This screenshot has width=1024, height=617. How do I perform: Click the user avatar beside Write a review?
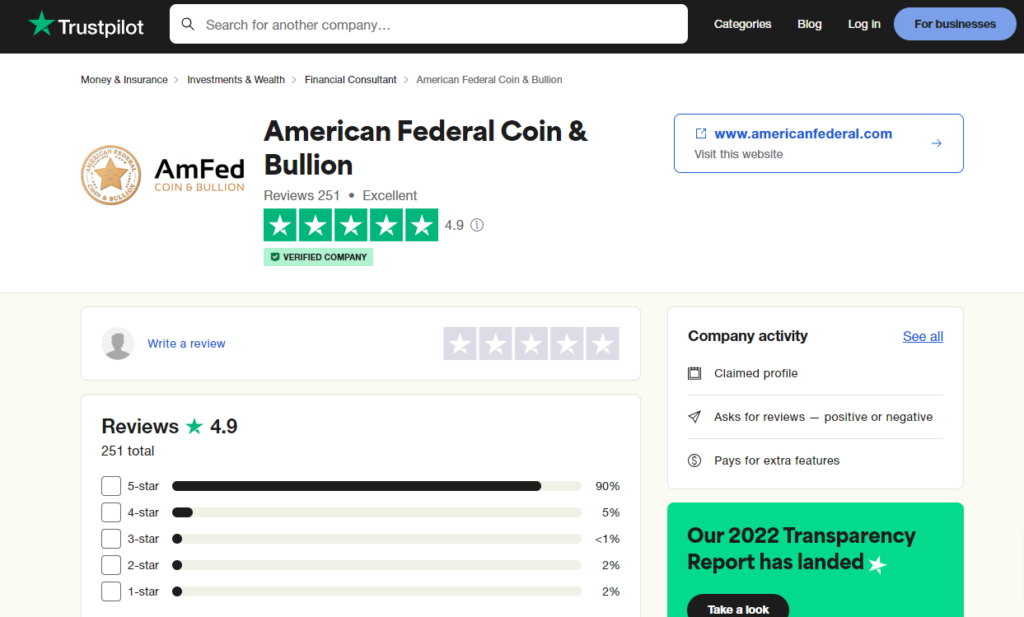tap(118, 343)
